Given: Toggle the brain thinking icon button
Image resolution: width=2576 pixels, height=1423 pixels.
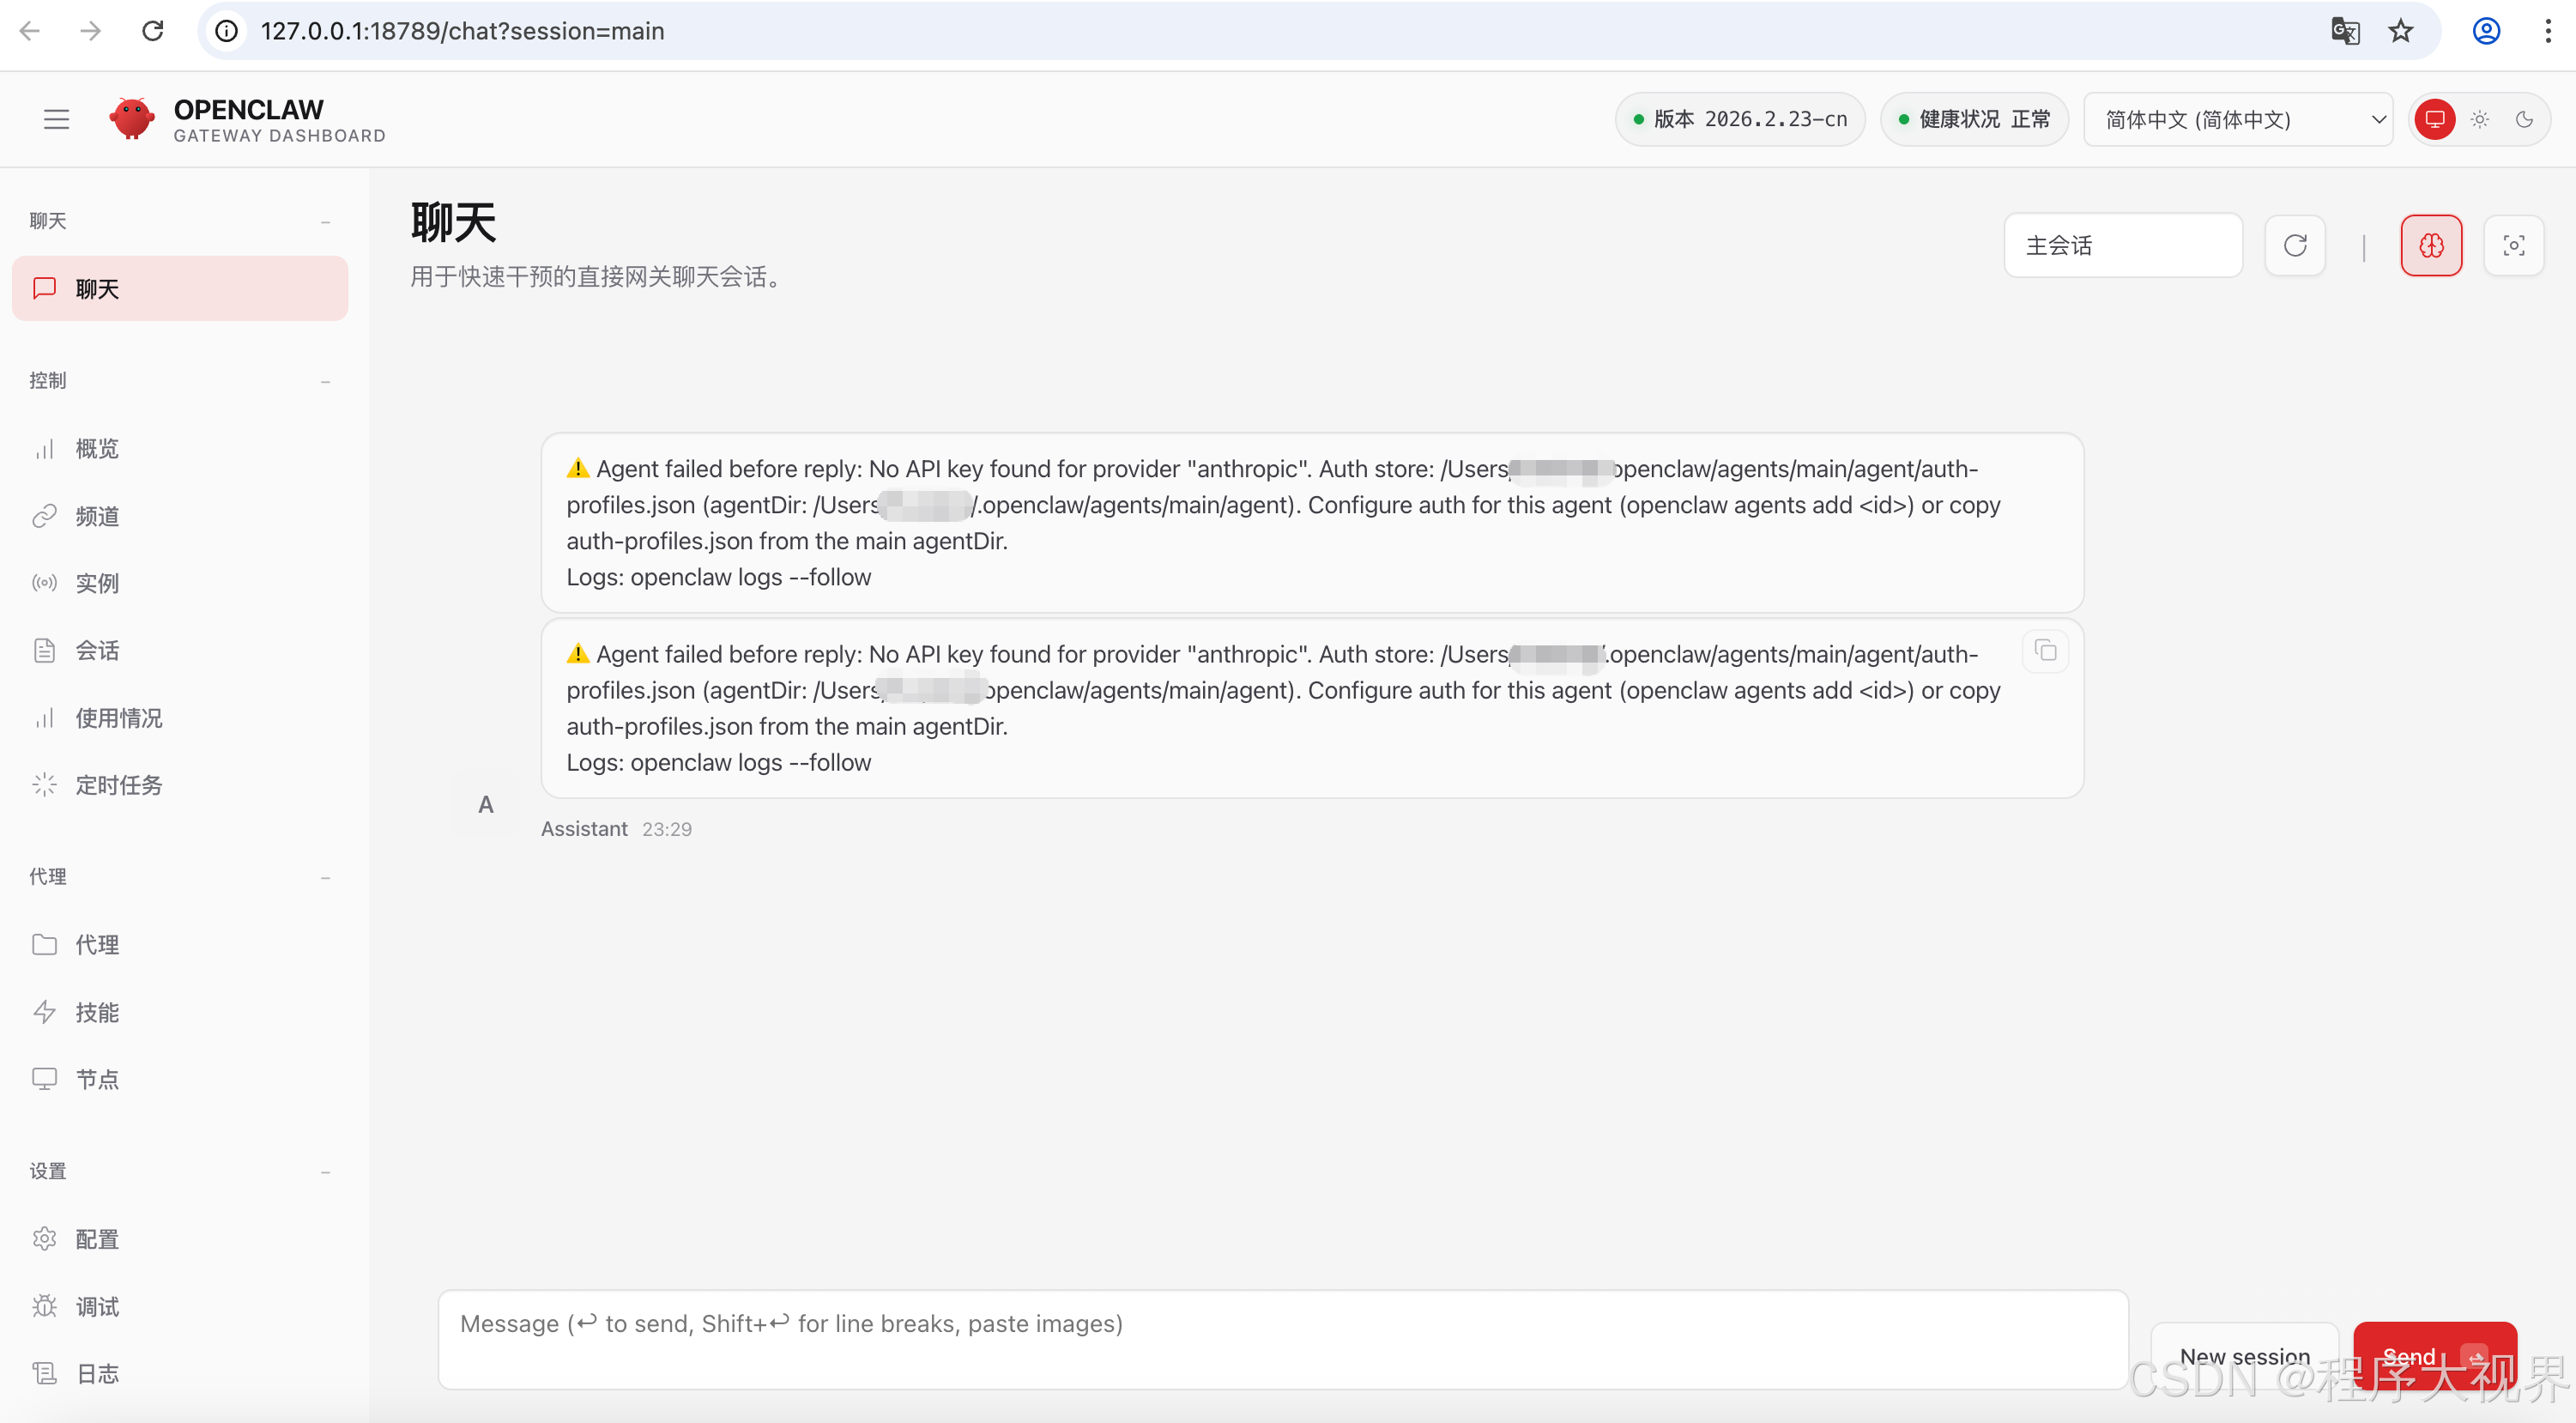Looking at the screenshot, I should [2430, 245].
